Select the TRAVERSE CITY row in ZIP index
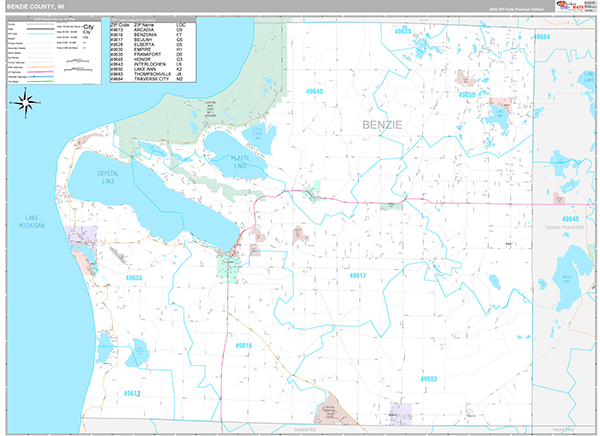Screen dimensions: 600x436 pyautogui.click(x=148, y=79)
